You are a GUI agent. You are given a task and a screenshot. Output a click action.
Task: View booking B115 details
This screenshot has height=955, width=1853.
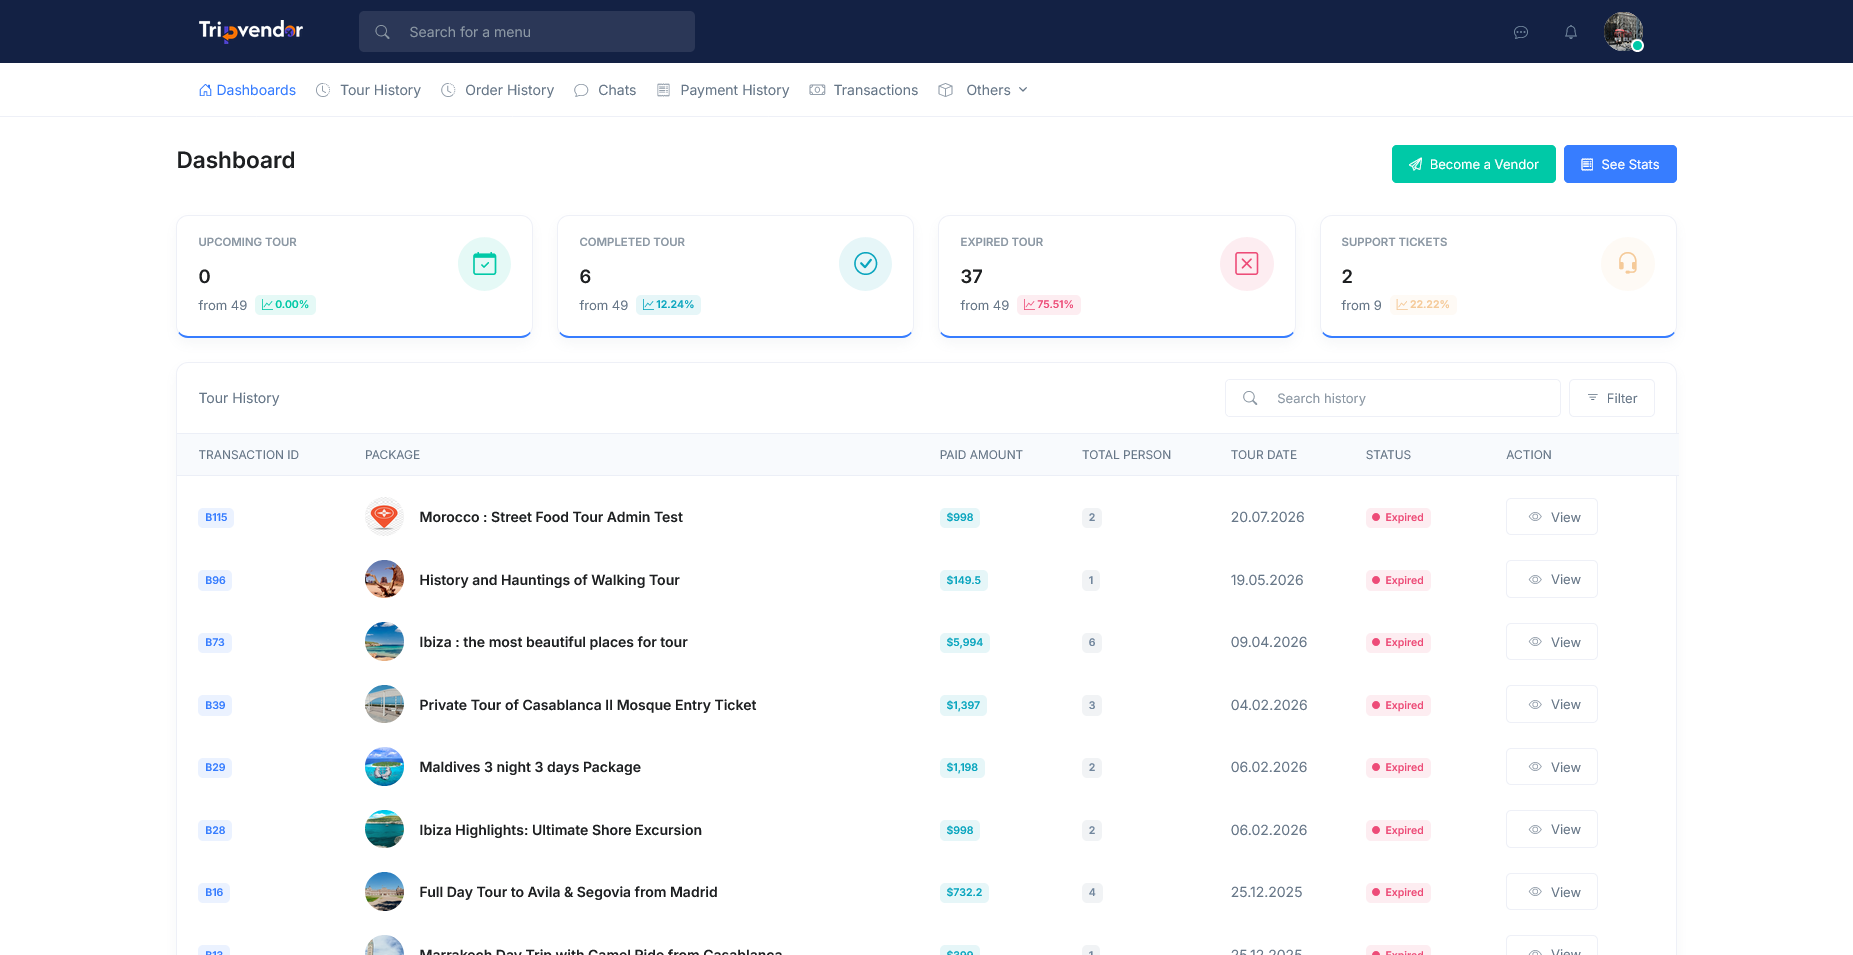point(1552,517)
